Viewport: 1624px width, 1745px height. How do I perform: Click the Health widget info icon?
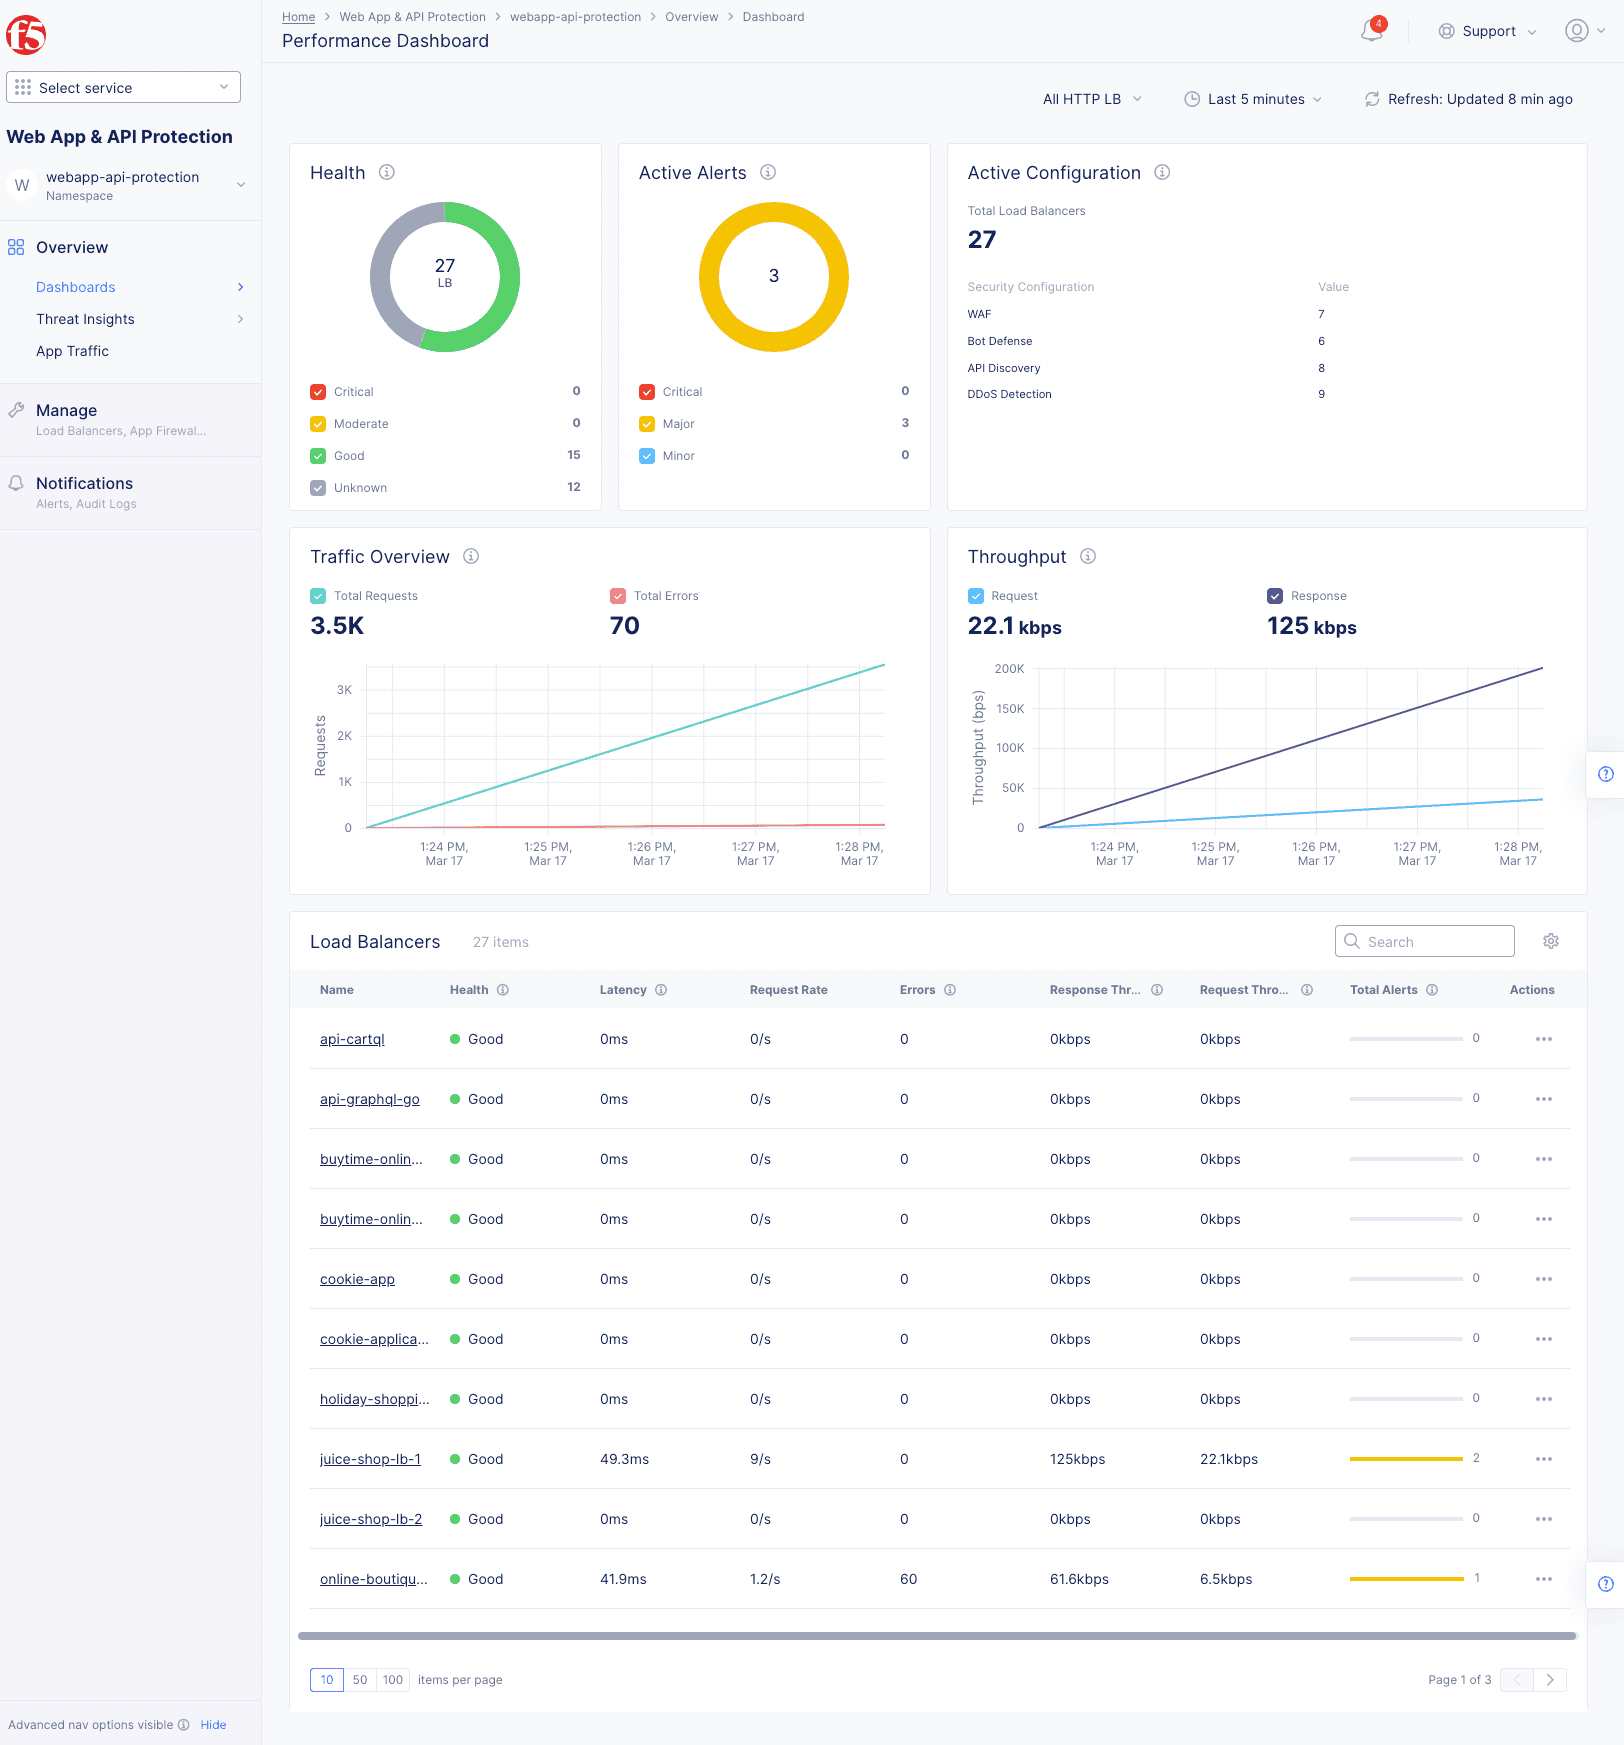387,172
